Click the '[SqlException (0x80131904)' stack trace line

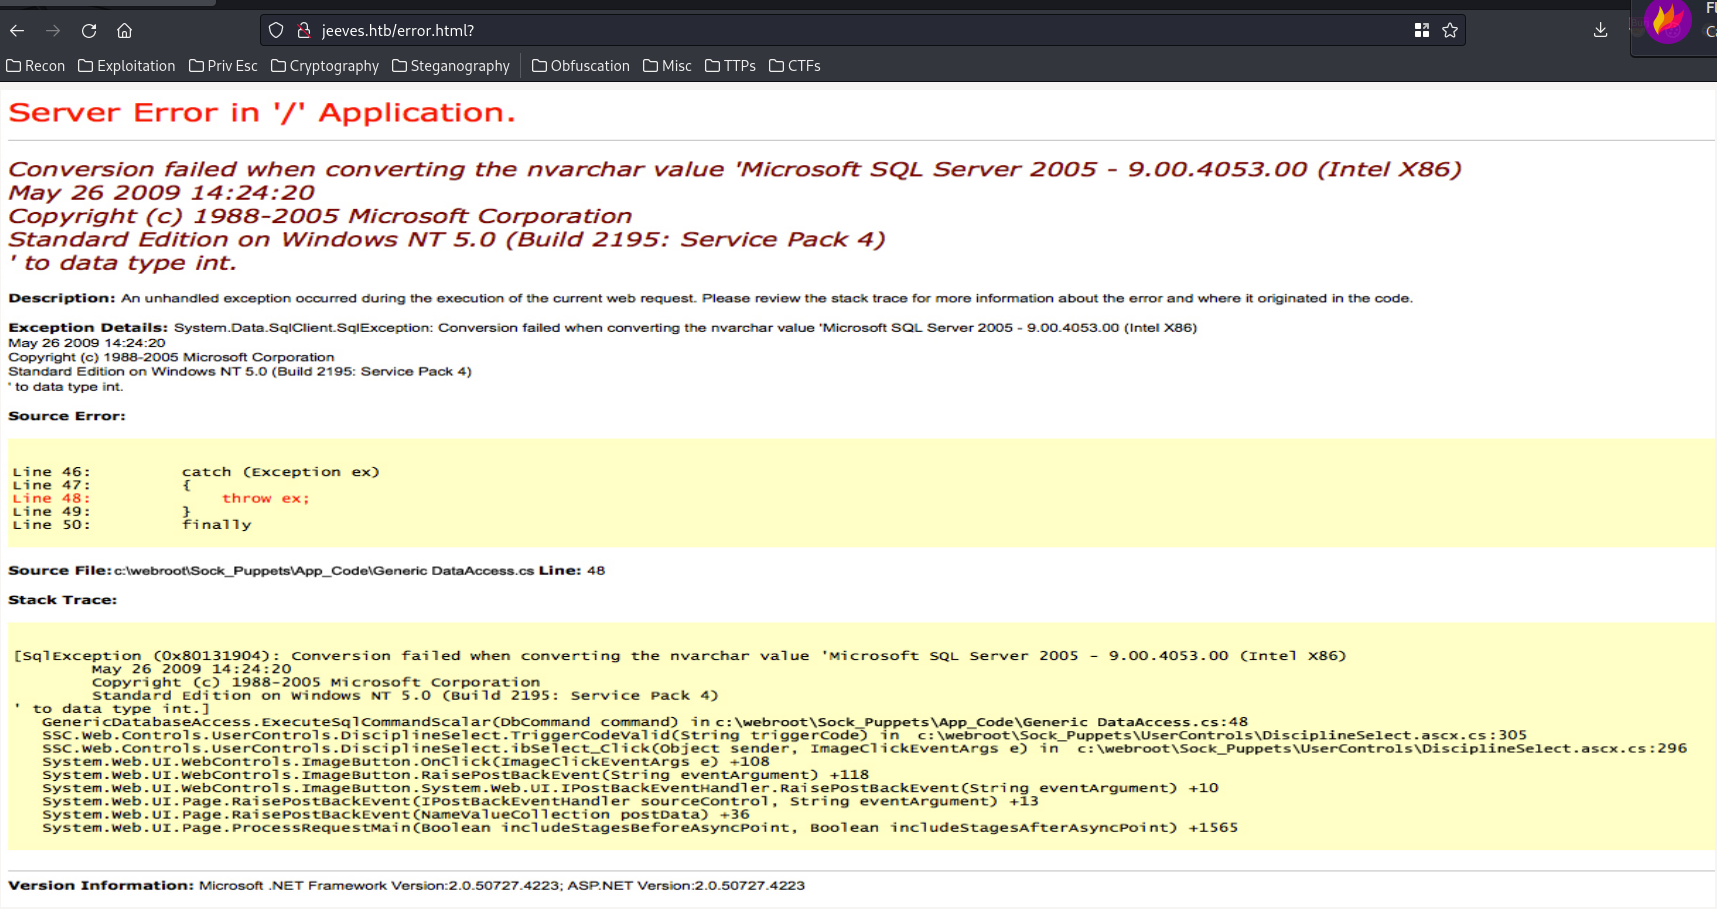pyautogui.click(x=680, y=656)
